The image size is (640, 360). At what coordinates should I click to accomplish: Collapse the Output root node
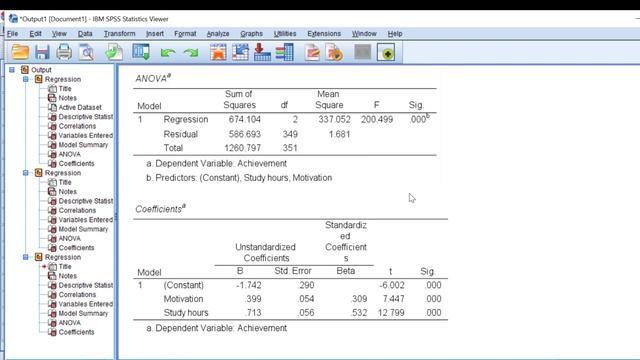point(12,70)
